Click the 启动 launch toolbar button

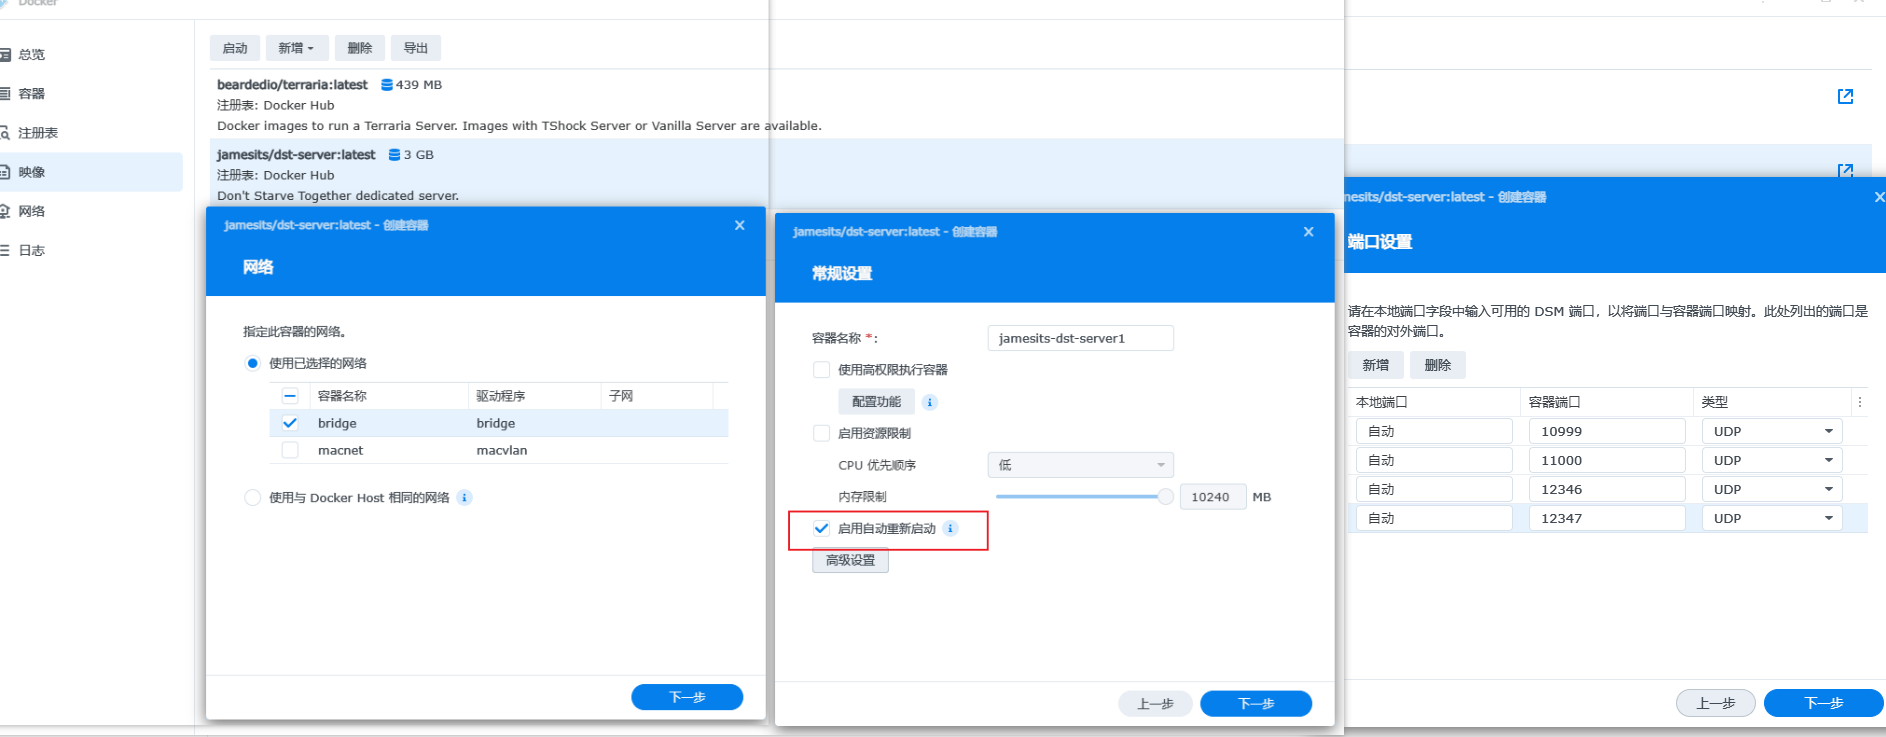(x=235, y=48)
